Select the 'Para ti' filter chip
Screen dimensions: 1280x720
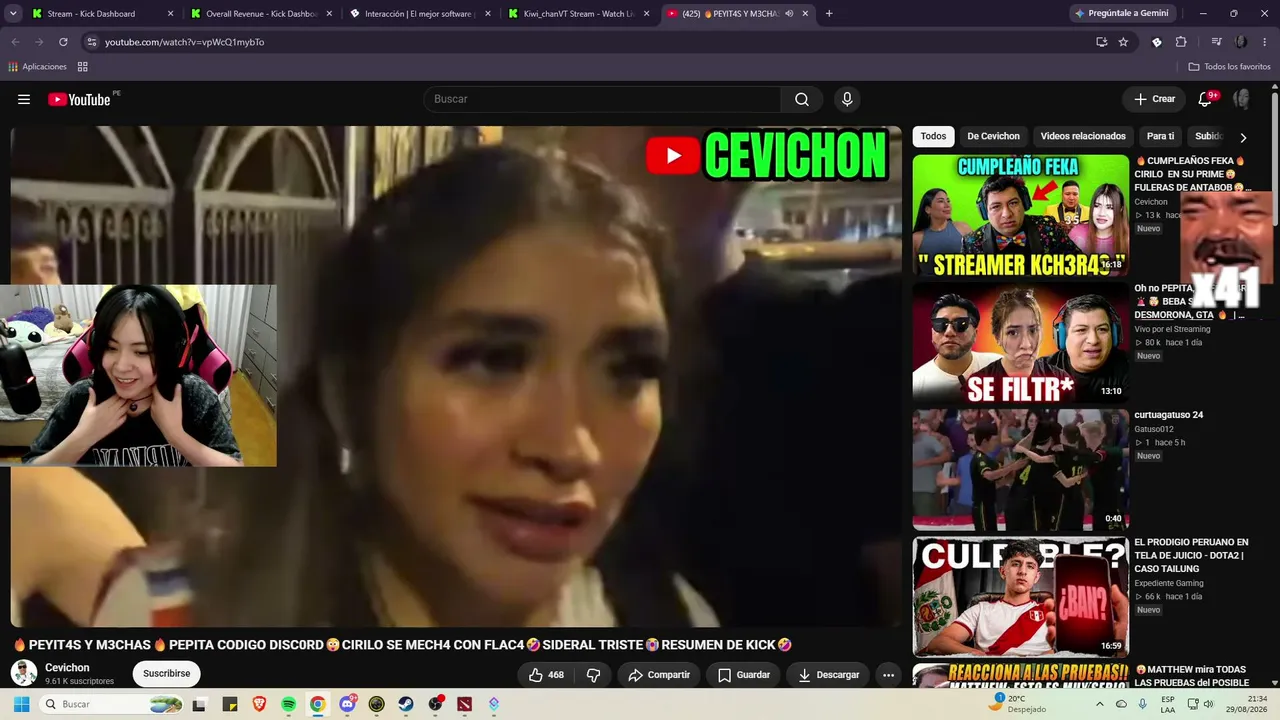click(x=1160, y=136)
